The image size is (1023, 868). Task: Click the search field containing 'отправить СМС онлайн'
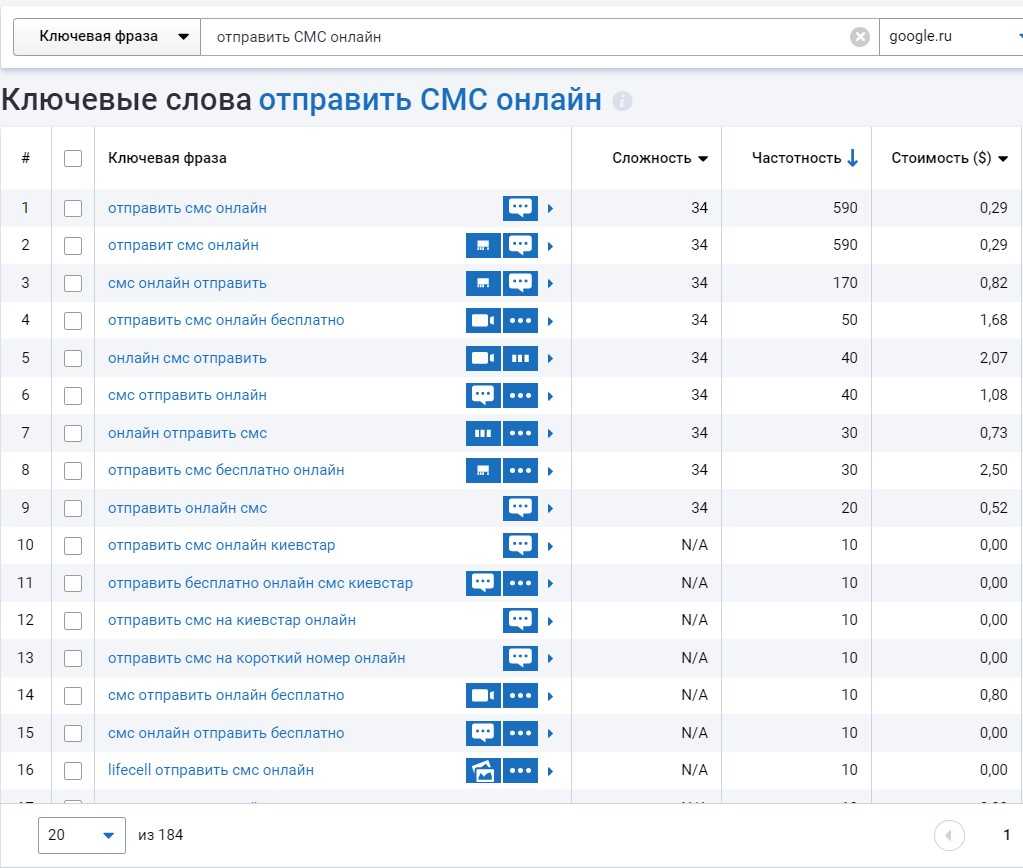520,37
